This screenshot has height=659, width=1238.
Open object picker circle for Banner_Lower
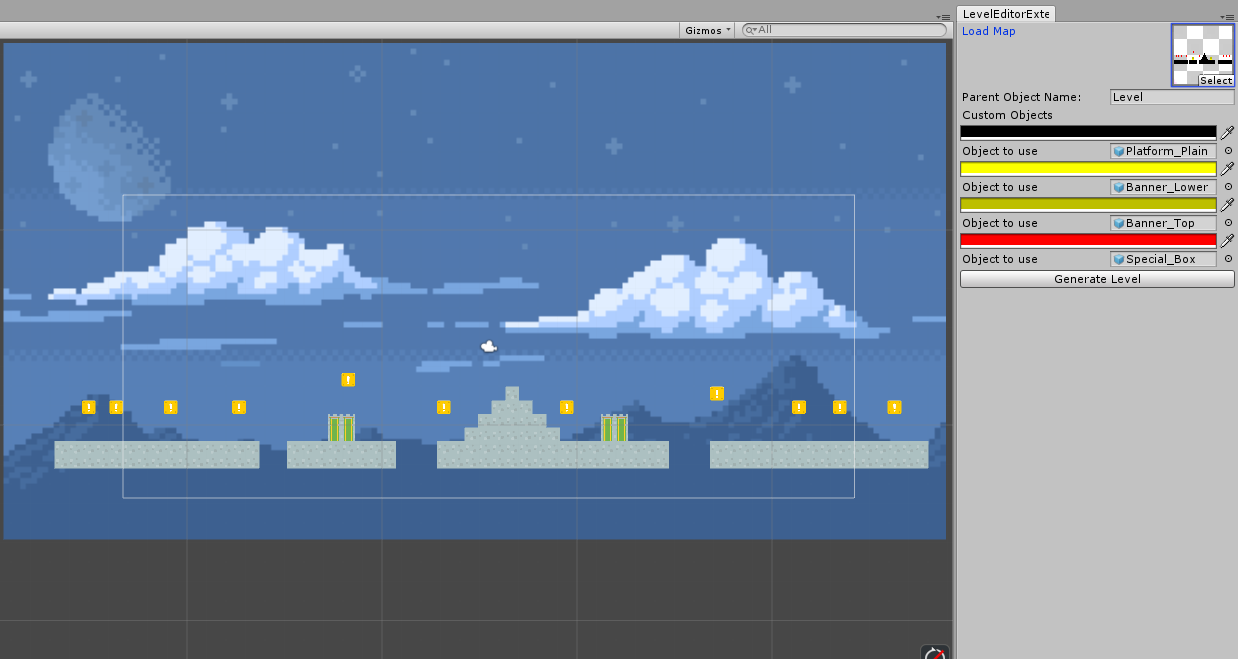point(1228,187)
